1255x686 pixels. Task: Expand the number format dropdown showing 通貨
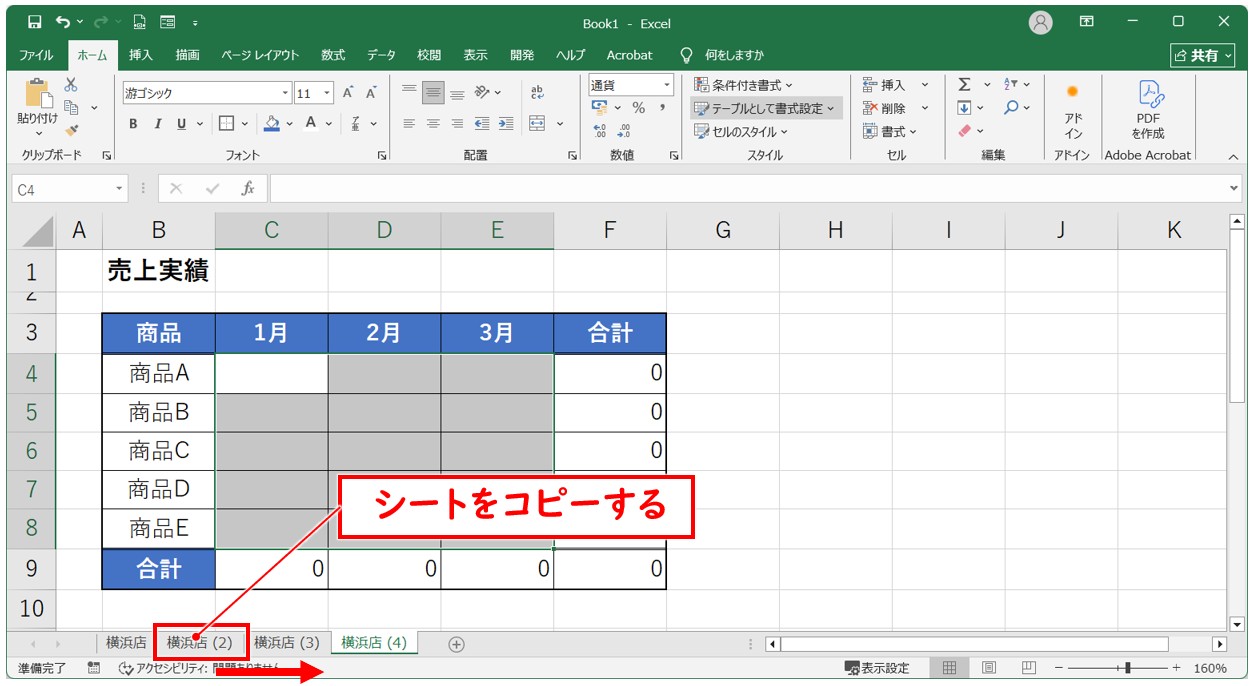tap(666, 86)
